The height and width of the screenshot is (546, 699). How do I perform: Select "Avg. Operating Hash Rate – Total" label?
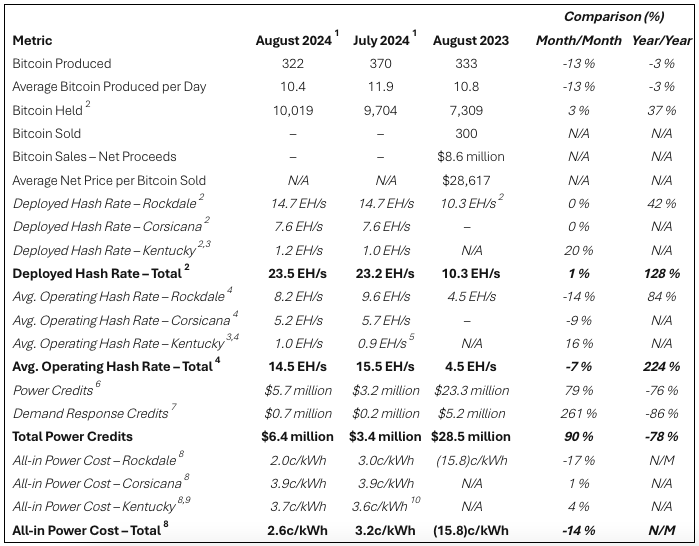pos(111,367)
